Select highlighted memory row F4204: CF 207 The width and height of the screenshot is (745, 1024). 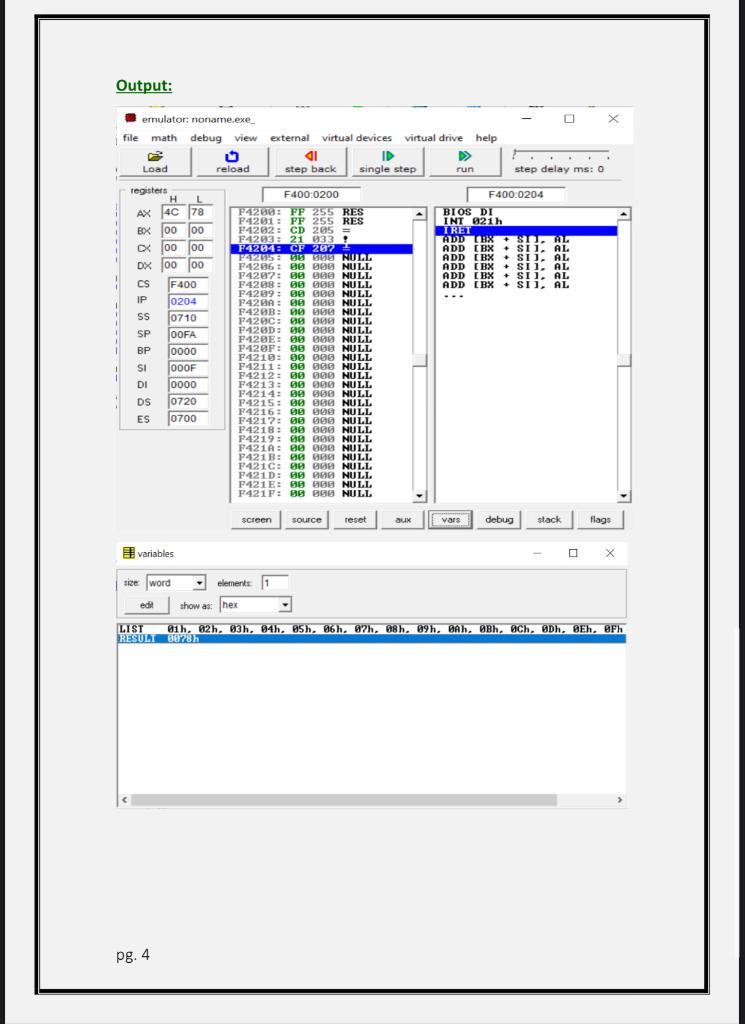[x=321, y=249]
